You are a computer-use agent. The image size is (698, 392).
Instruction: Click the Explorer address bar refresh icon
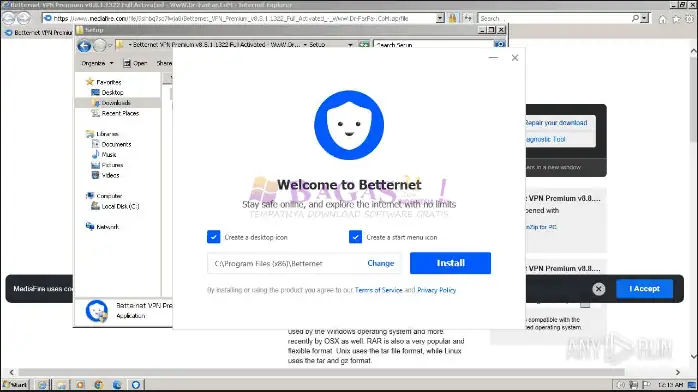(x=364, y=45)
